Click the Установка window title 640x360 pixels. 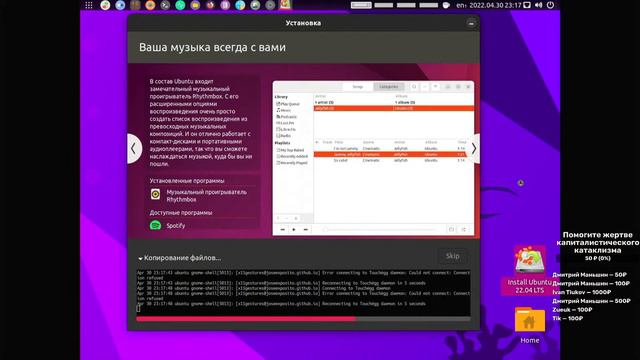click(303, 23)
